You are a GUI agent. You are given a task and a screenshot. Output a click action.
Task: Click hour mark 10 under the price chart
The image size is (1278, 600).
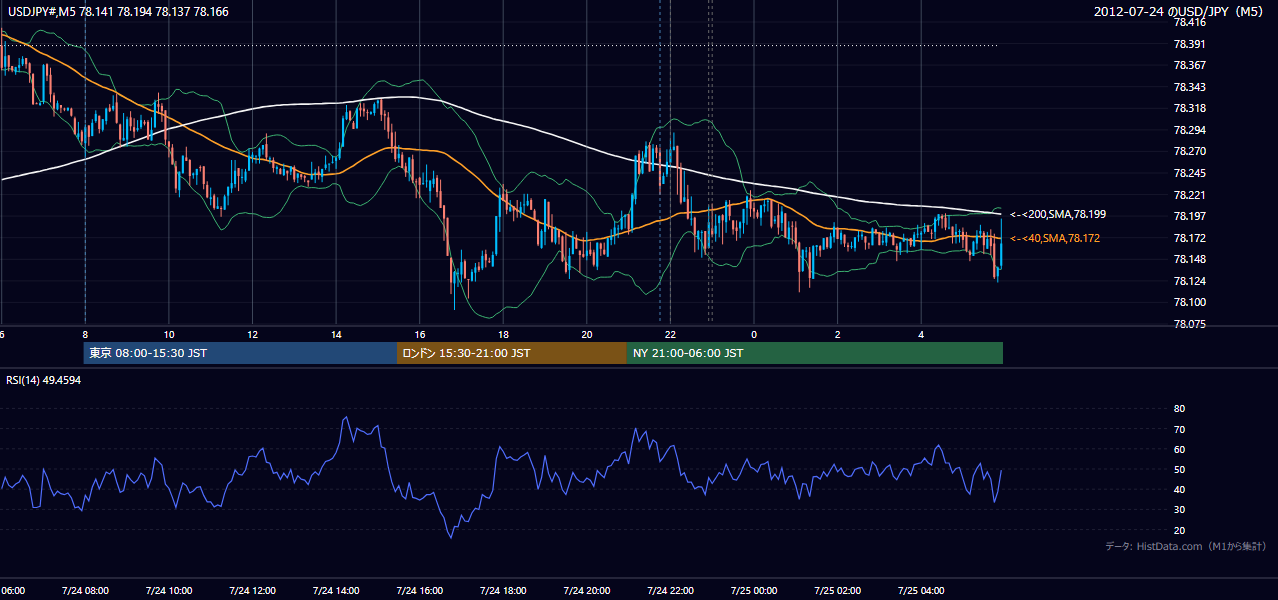(x=169, y=334)
